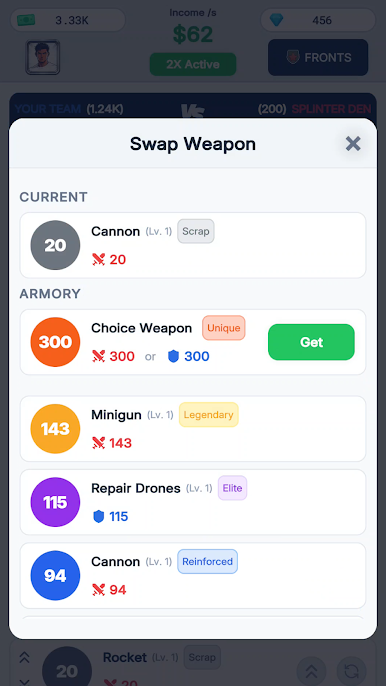The width and height of the screenshot is (386, 686).
Task: Click the Rocket upgrade double-chevron button
Action: [x=312, y=671]
